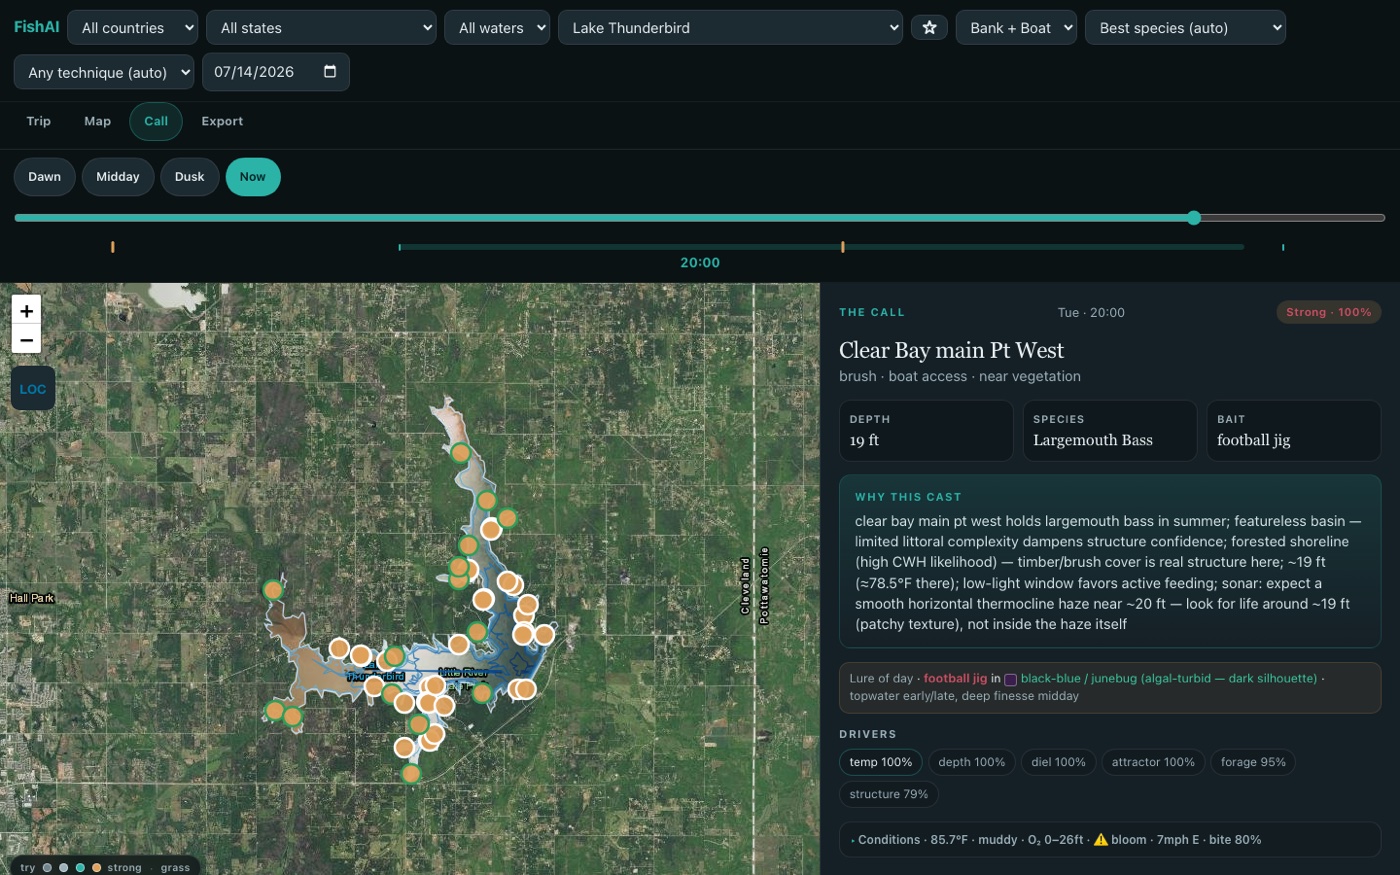Open the calendar picker icon in date field
Screen dimensions: 1400x875
click(x=330, y=72)
